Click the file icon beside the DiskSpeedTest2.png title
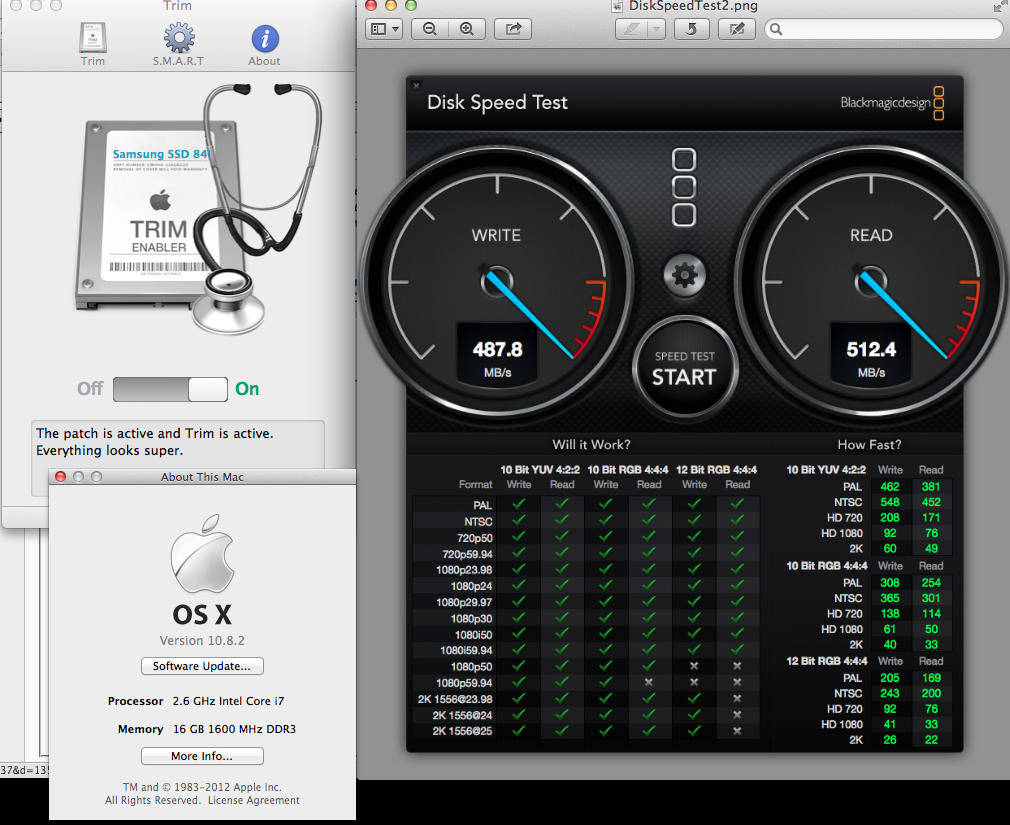1010x825 pixels. (x=618, y=6)
